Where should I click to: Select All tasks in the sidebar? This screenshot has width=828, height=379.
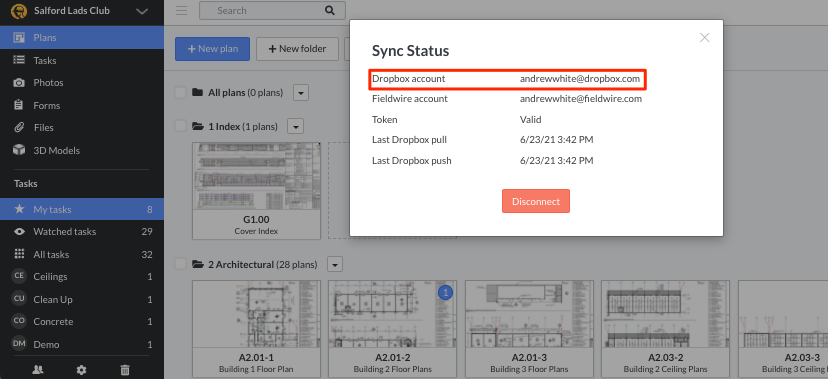82,254
